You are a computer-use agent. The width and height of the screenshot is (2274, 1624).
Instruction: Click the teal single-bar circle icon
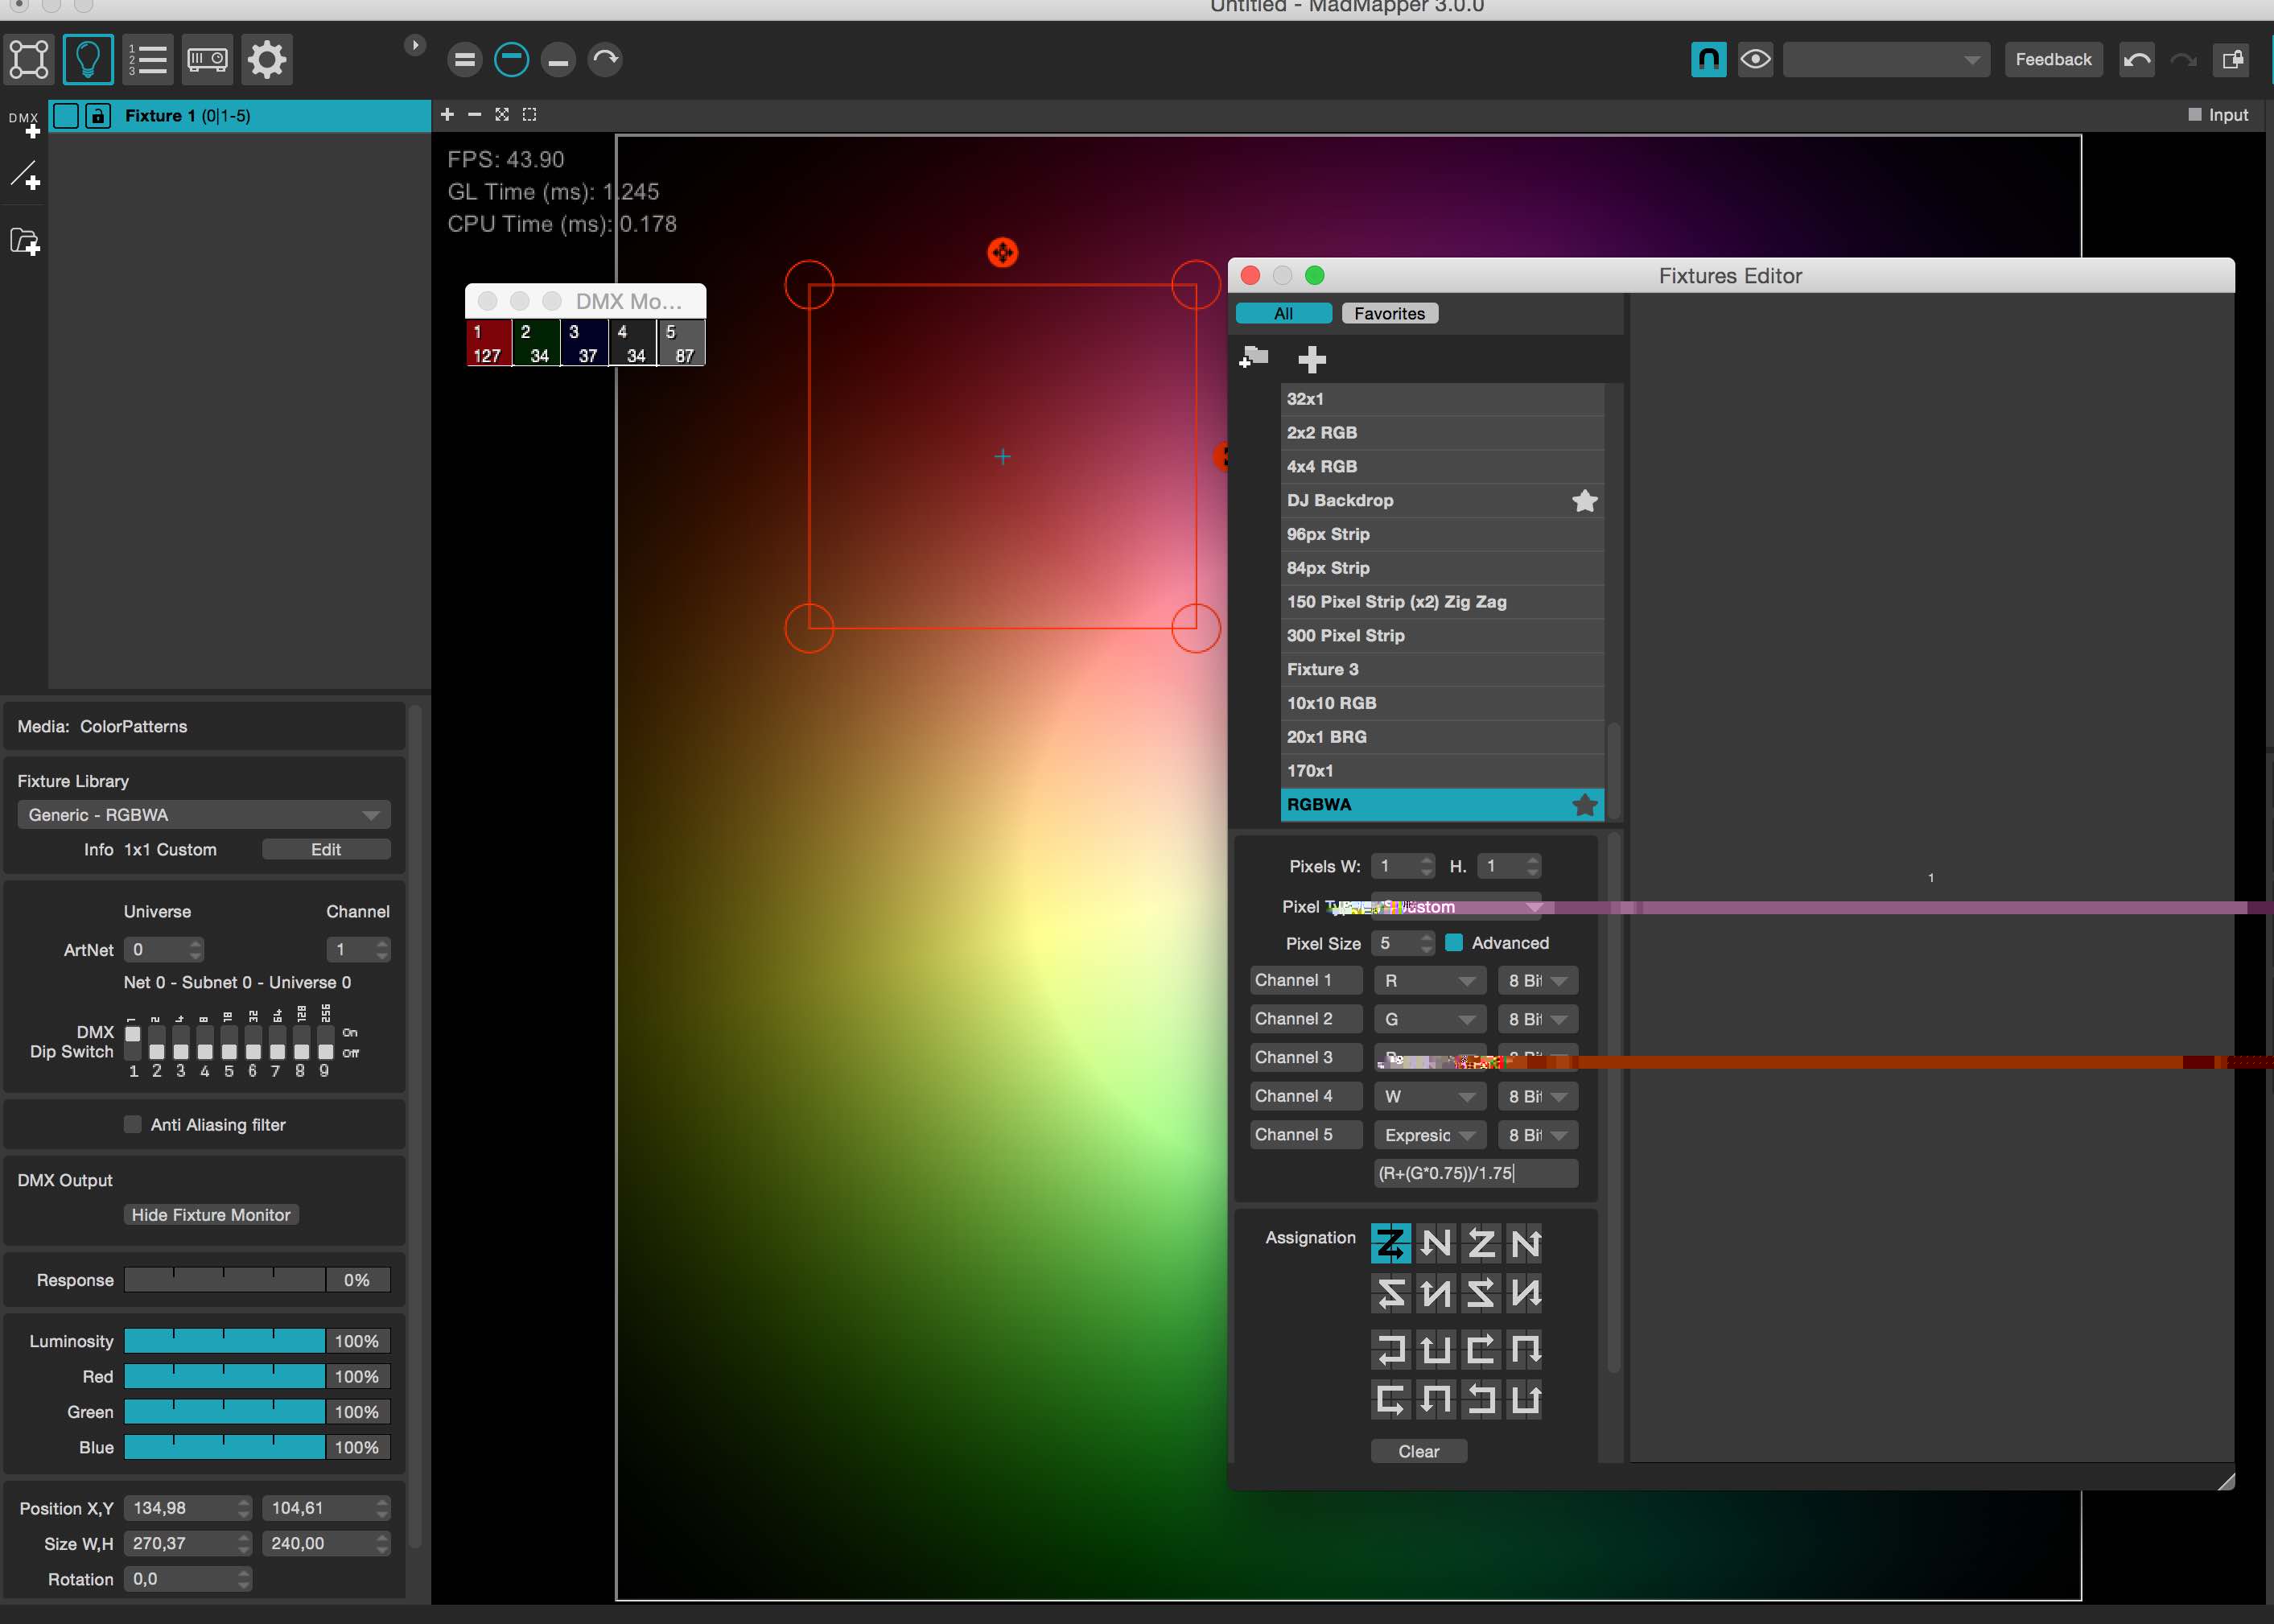click(511, 59)
